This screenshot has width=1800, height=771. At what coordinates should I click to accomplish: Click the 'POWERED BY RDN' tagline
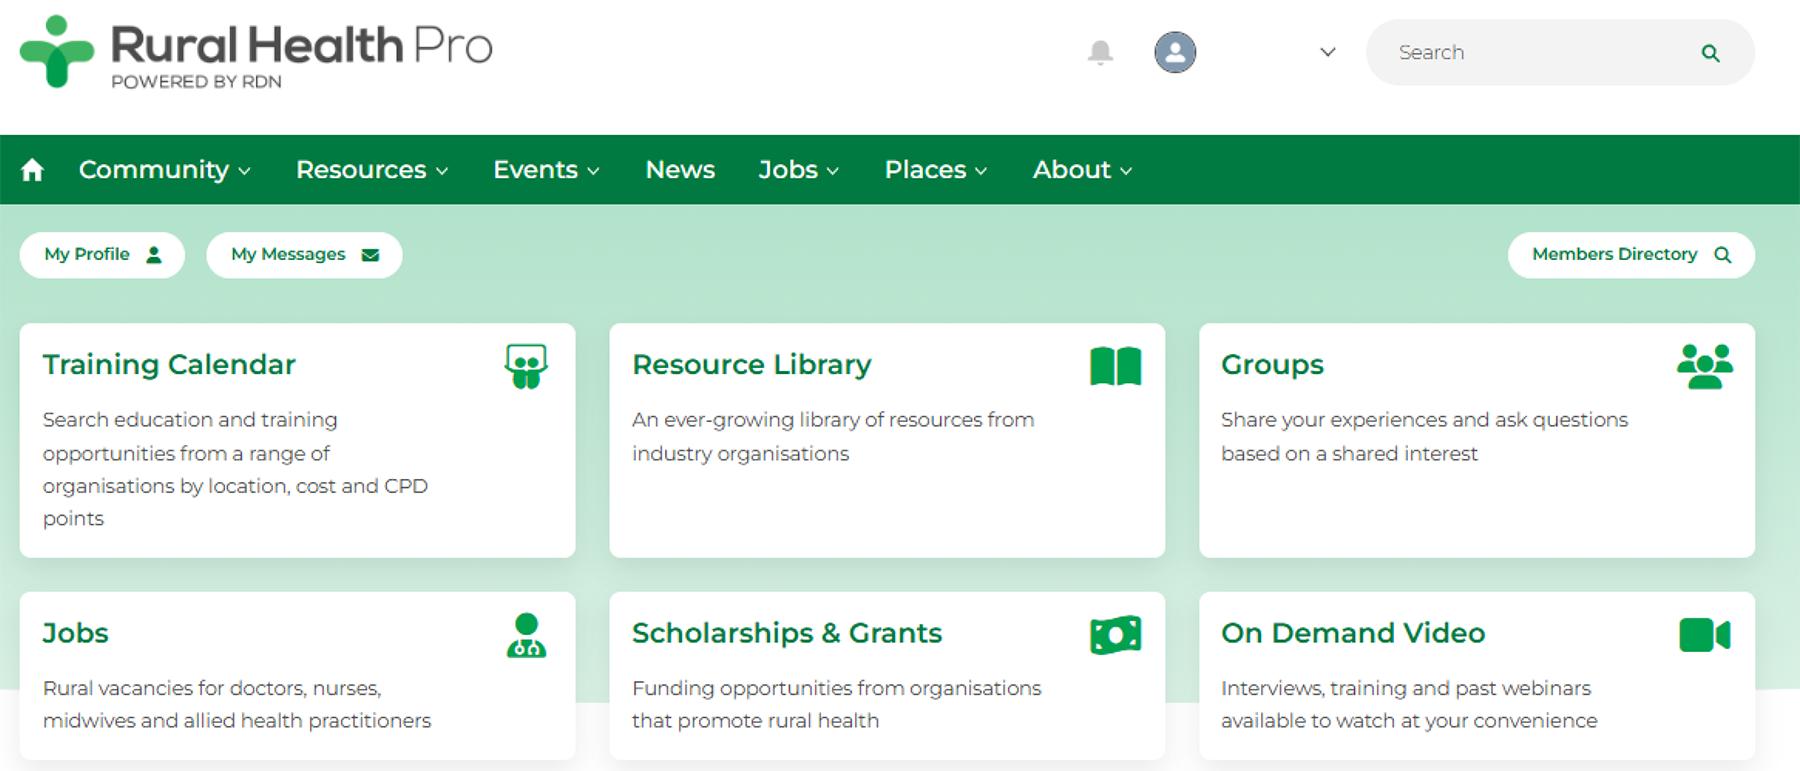[x=196, y=82]
